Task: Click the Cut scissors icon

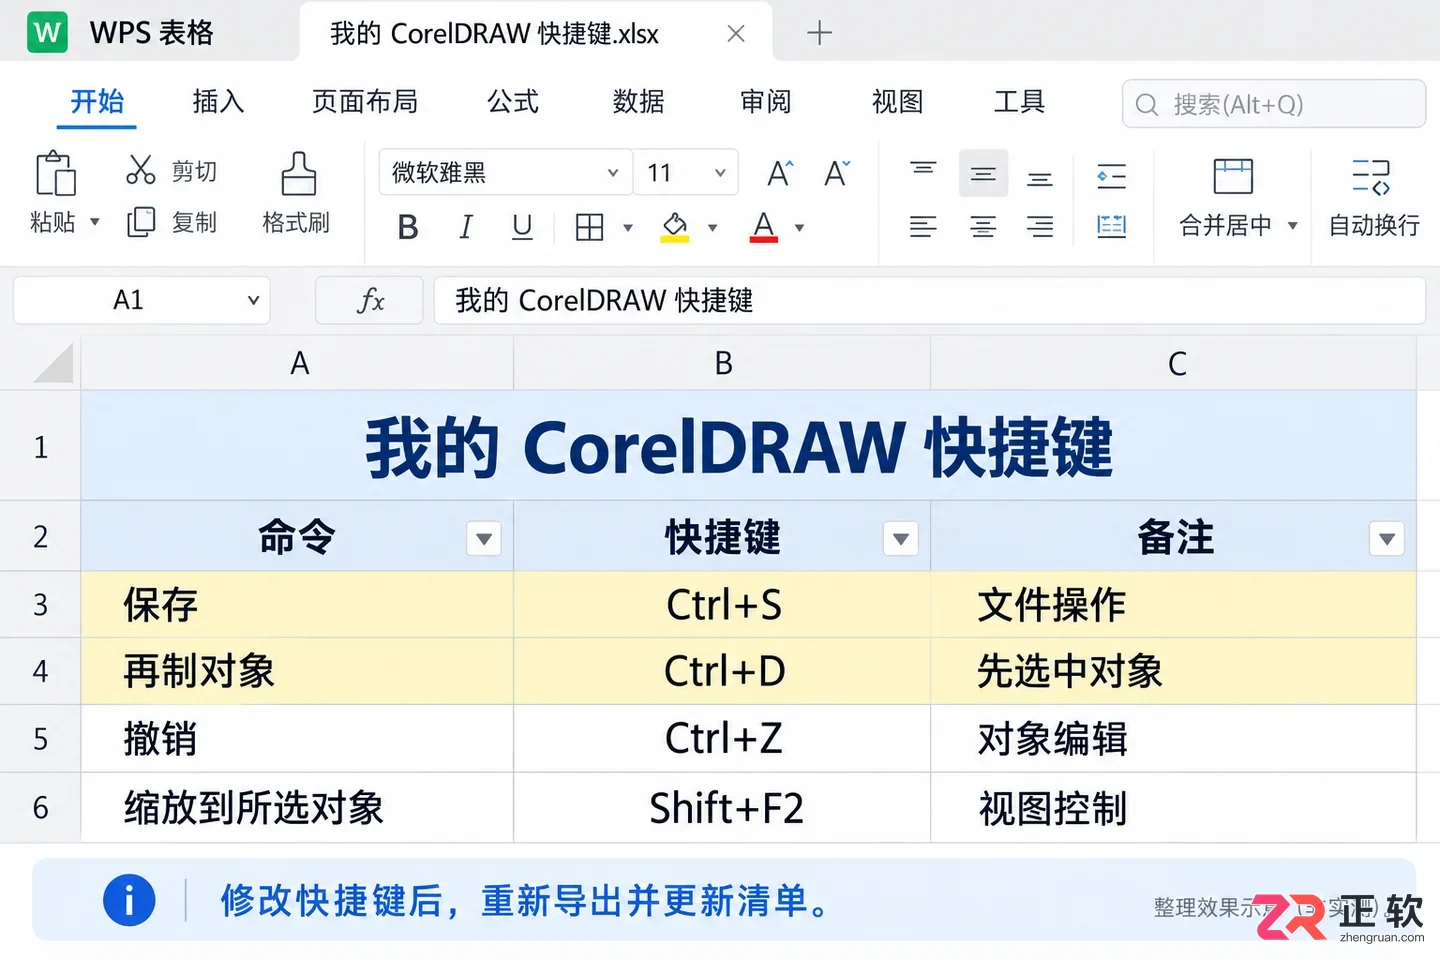Action: pyautogui.click(x=141, y=170)
